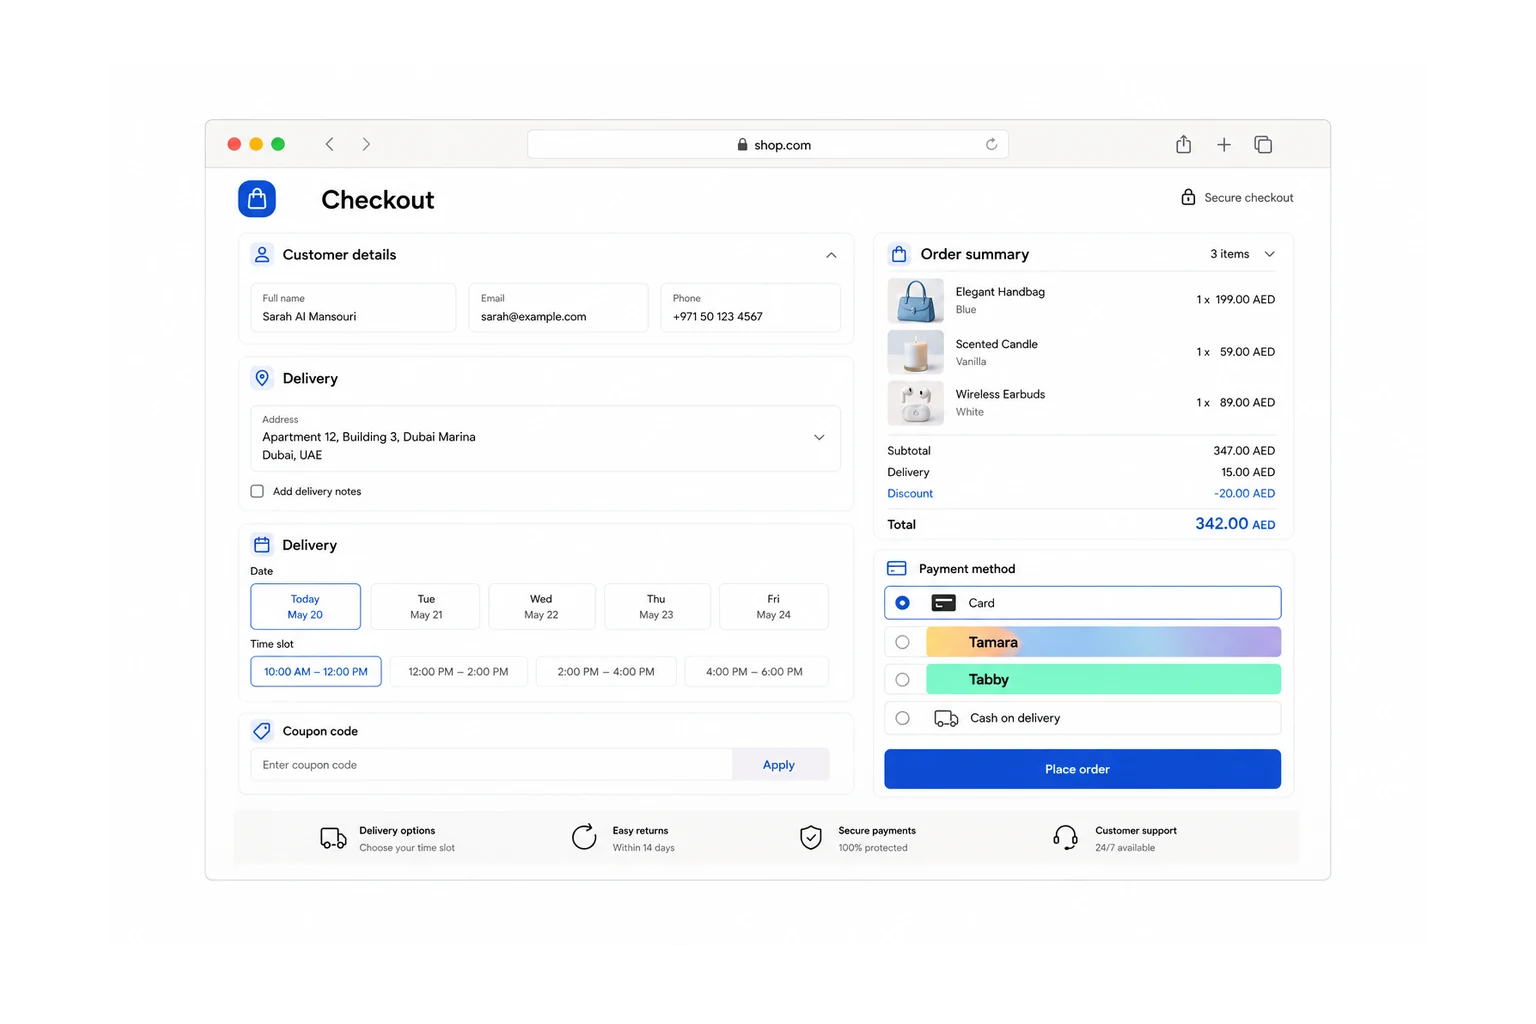The width and height of the screenshot is (1536, 1024).
Task: Click the Email input field
Action: point(558,308)
